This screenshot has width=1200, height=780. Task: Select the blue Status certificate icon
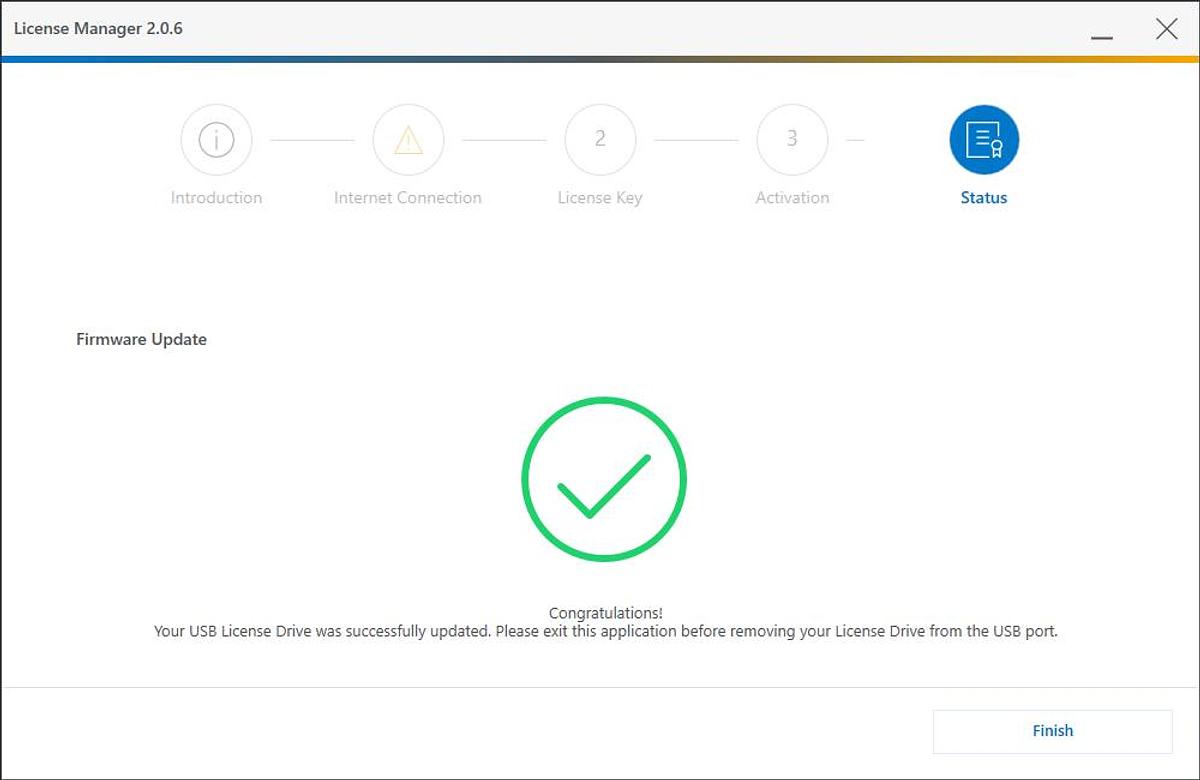click(x=984, y=140)
